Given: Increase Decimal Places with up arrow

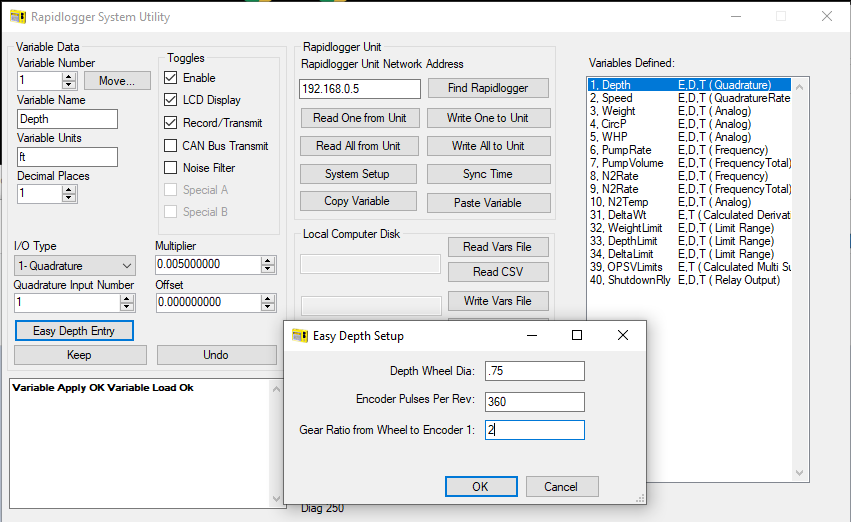Looking at the screenshot, I should click(x=68, y=190).
